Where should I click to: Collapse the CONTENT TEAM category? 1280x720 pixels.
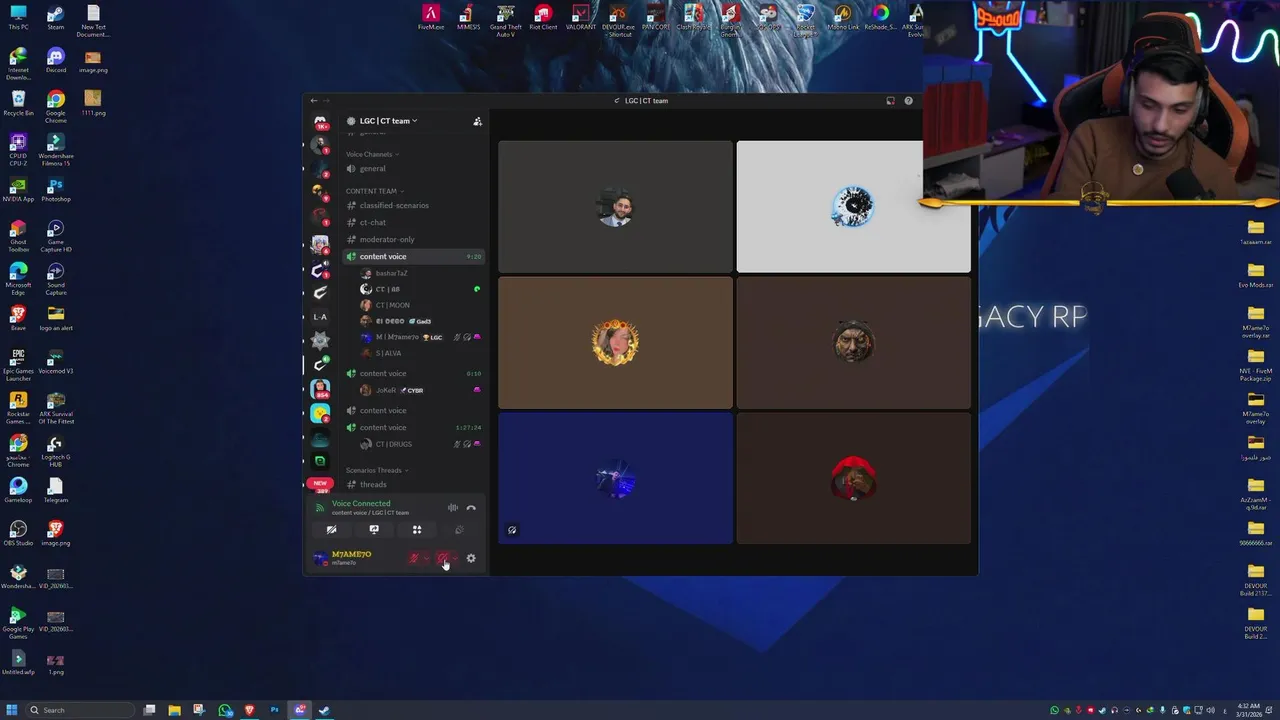(375, 191)
